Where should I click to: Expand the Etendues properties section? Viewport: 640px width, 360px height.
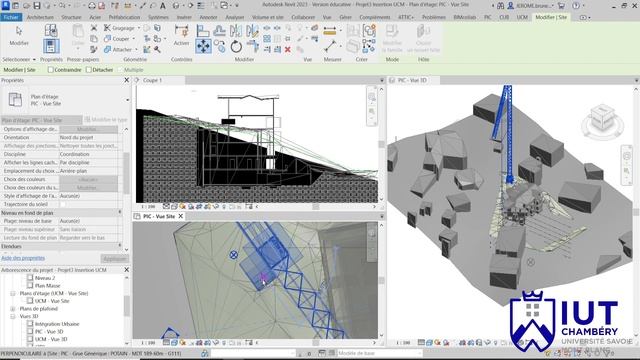120,246
